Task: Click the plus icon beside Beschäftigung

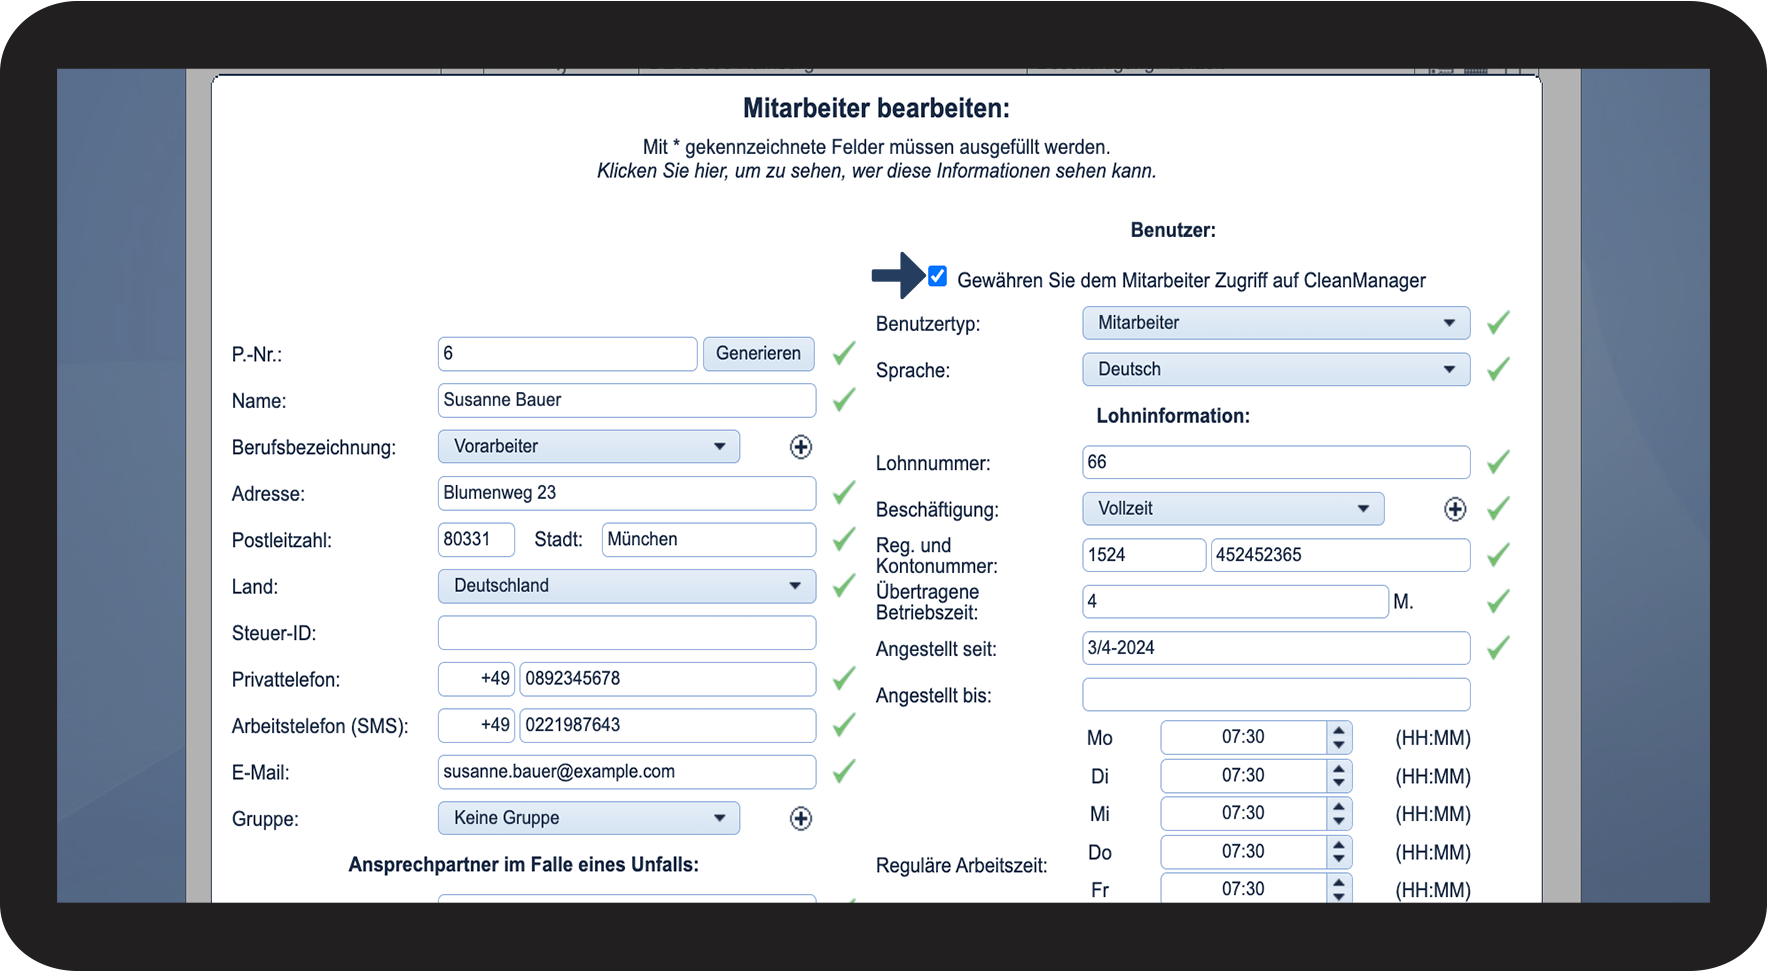Action: [1455, 509]
